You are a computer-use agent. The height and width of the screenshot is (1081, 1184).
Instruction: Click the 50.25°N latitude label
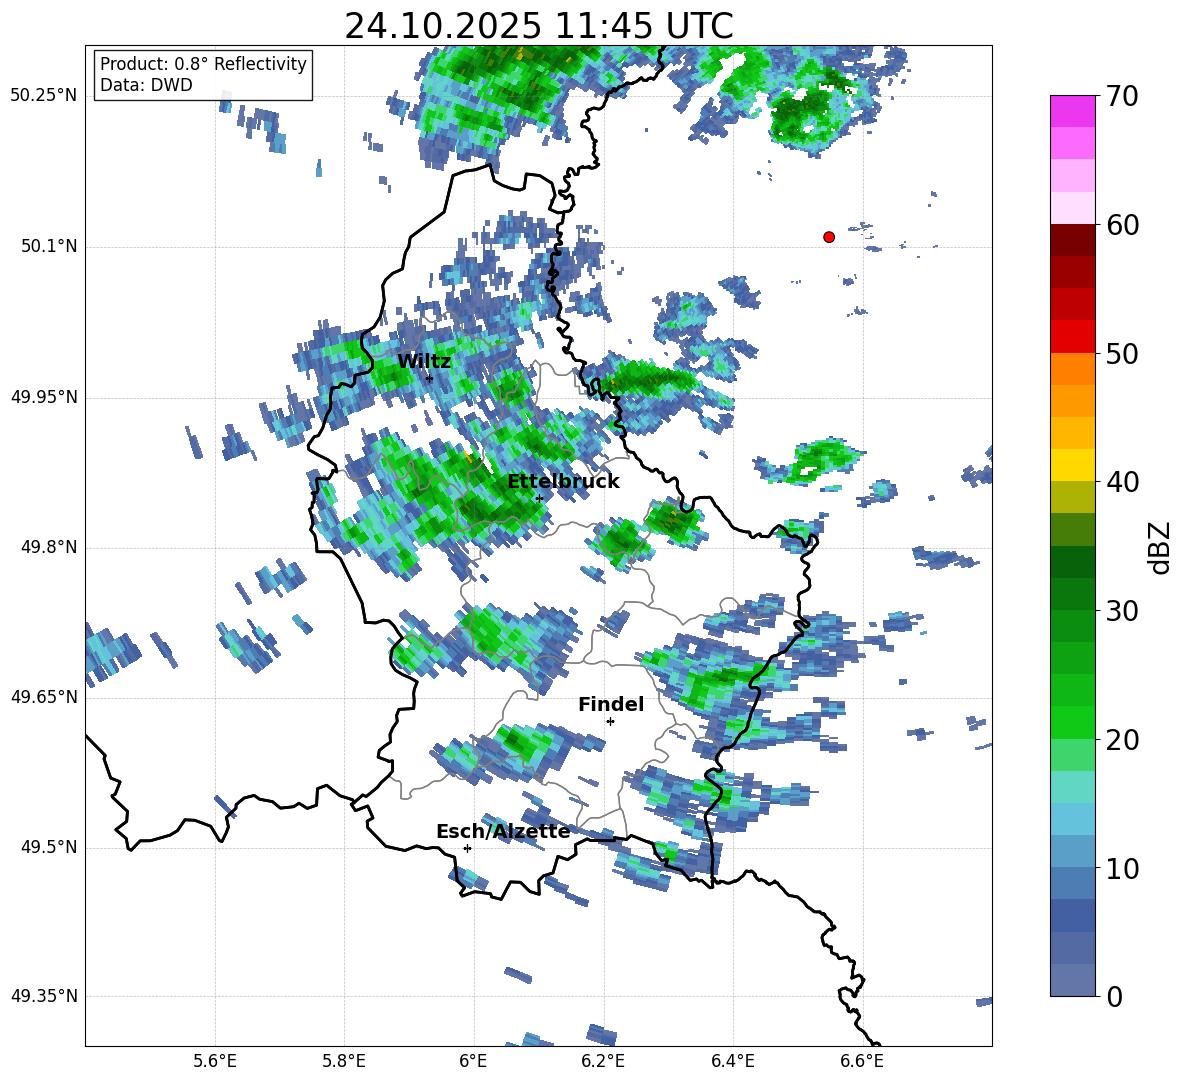44,96
